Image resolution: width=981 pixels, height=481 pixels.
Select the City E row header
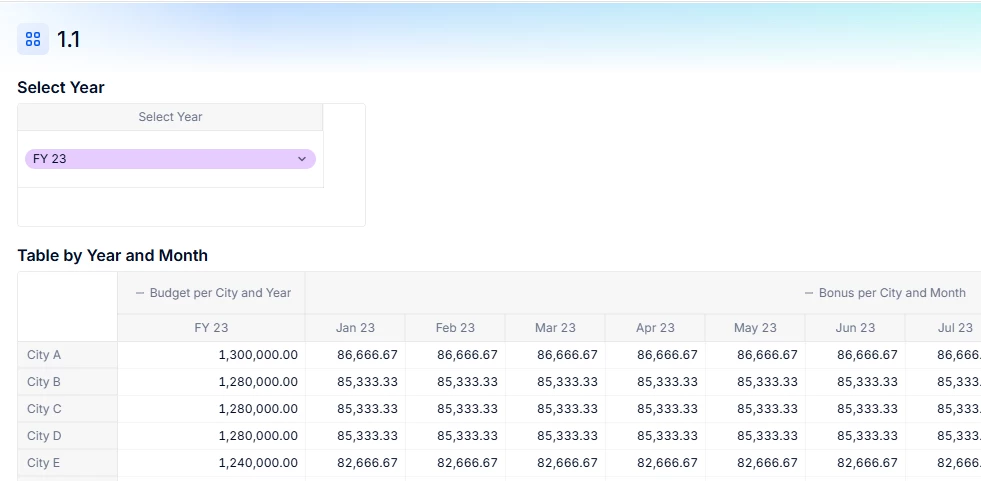pyautogui.click(x=44, y=463)
